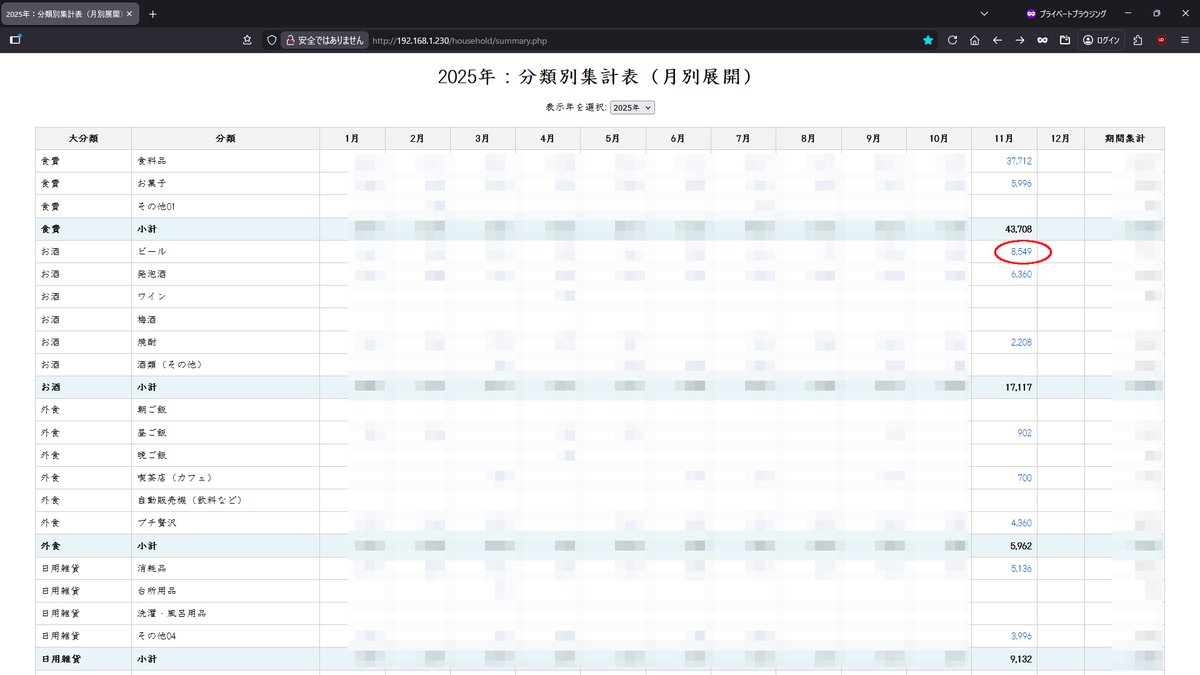
Task: Open the 902 昼ご飯 November link
Action: 1024,433
